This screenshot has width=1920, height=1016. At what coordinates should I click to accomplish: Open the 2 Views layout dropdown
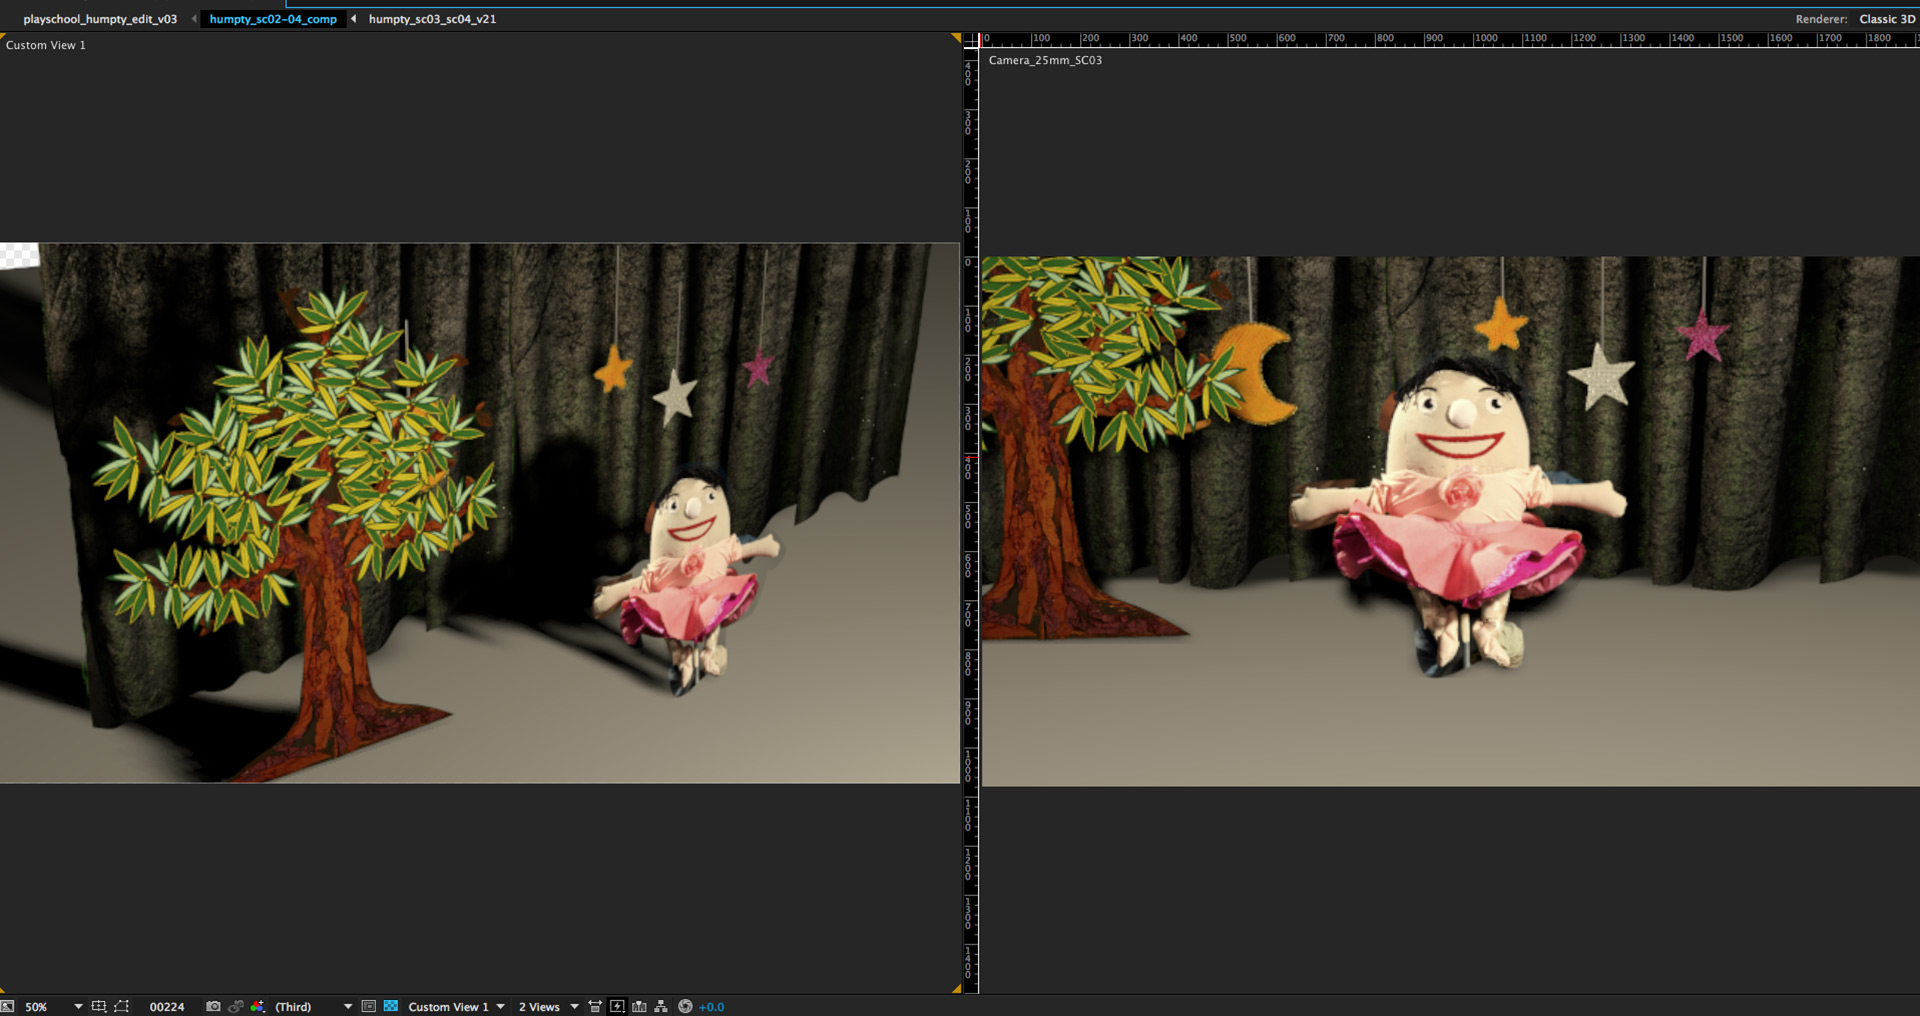[548, 1006]
